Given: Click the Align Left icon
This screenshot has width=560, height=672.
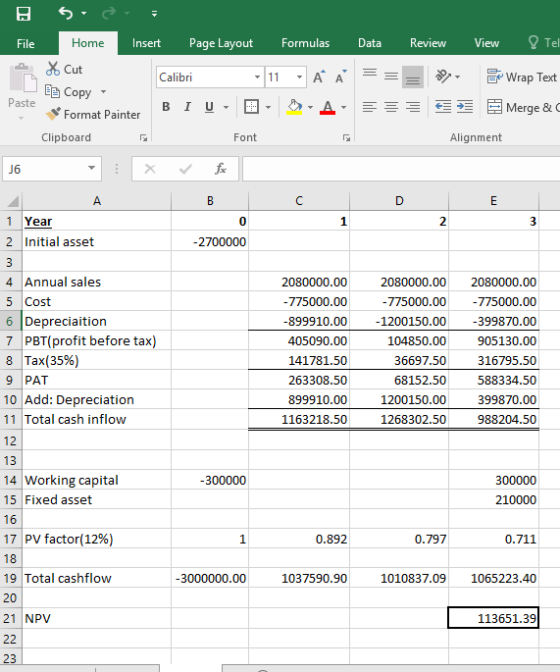Looking at the screenshot, I should tap(369, 106).
